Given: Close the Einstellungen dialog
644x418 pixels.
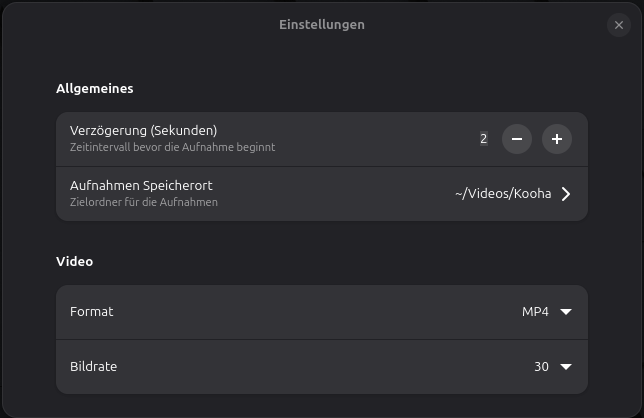Looking at the screenshot, I should [619, 25].
